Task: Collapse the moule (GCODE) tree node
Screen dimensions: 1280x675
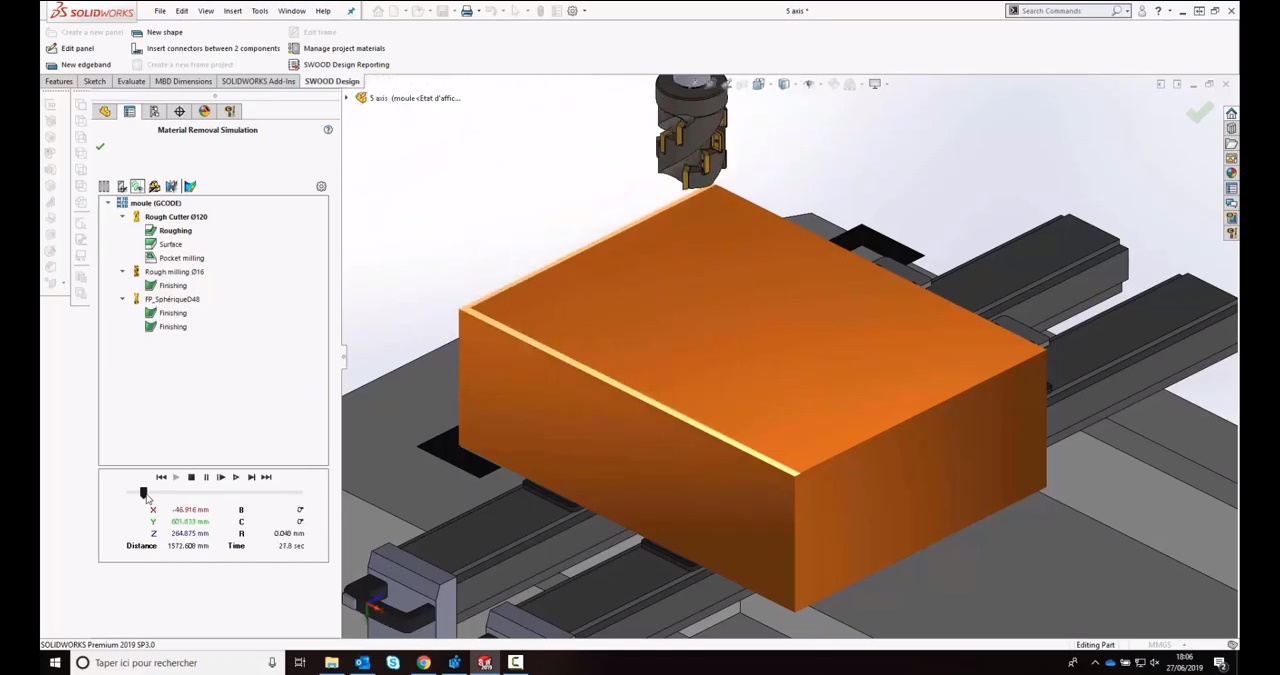Action: (108, 203)
